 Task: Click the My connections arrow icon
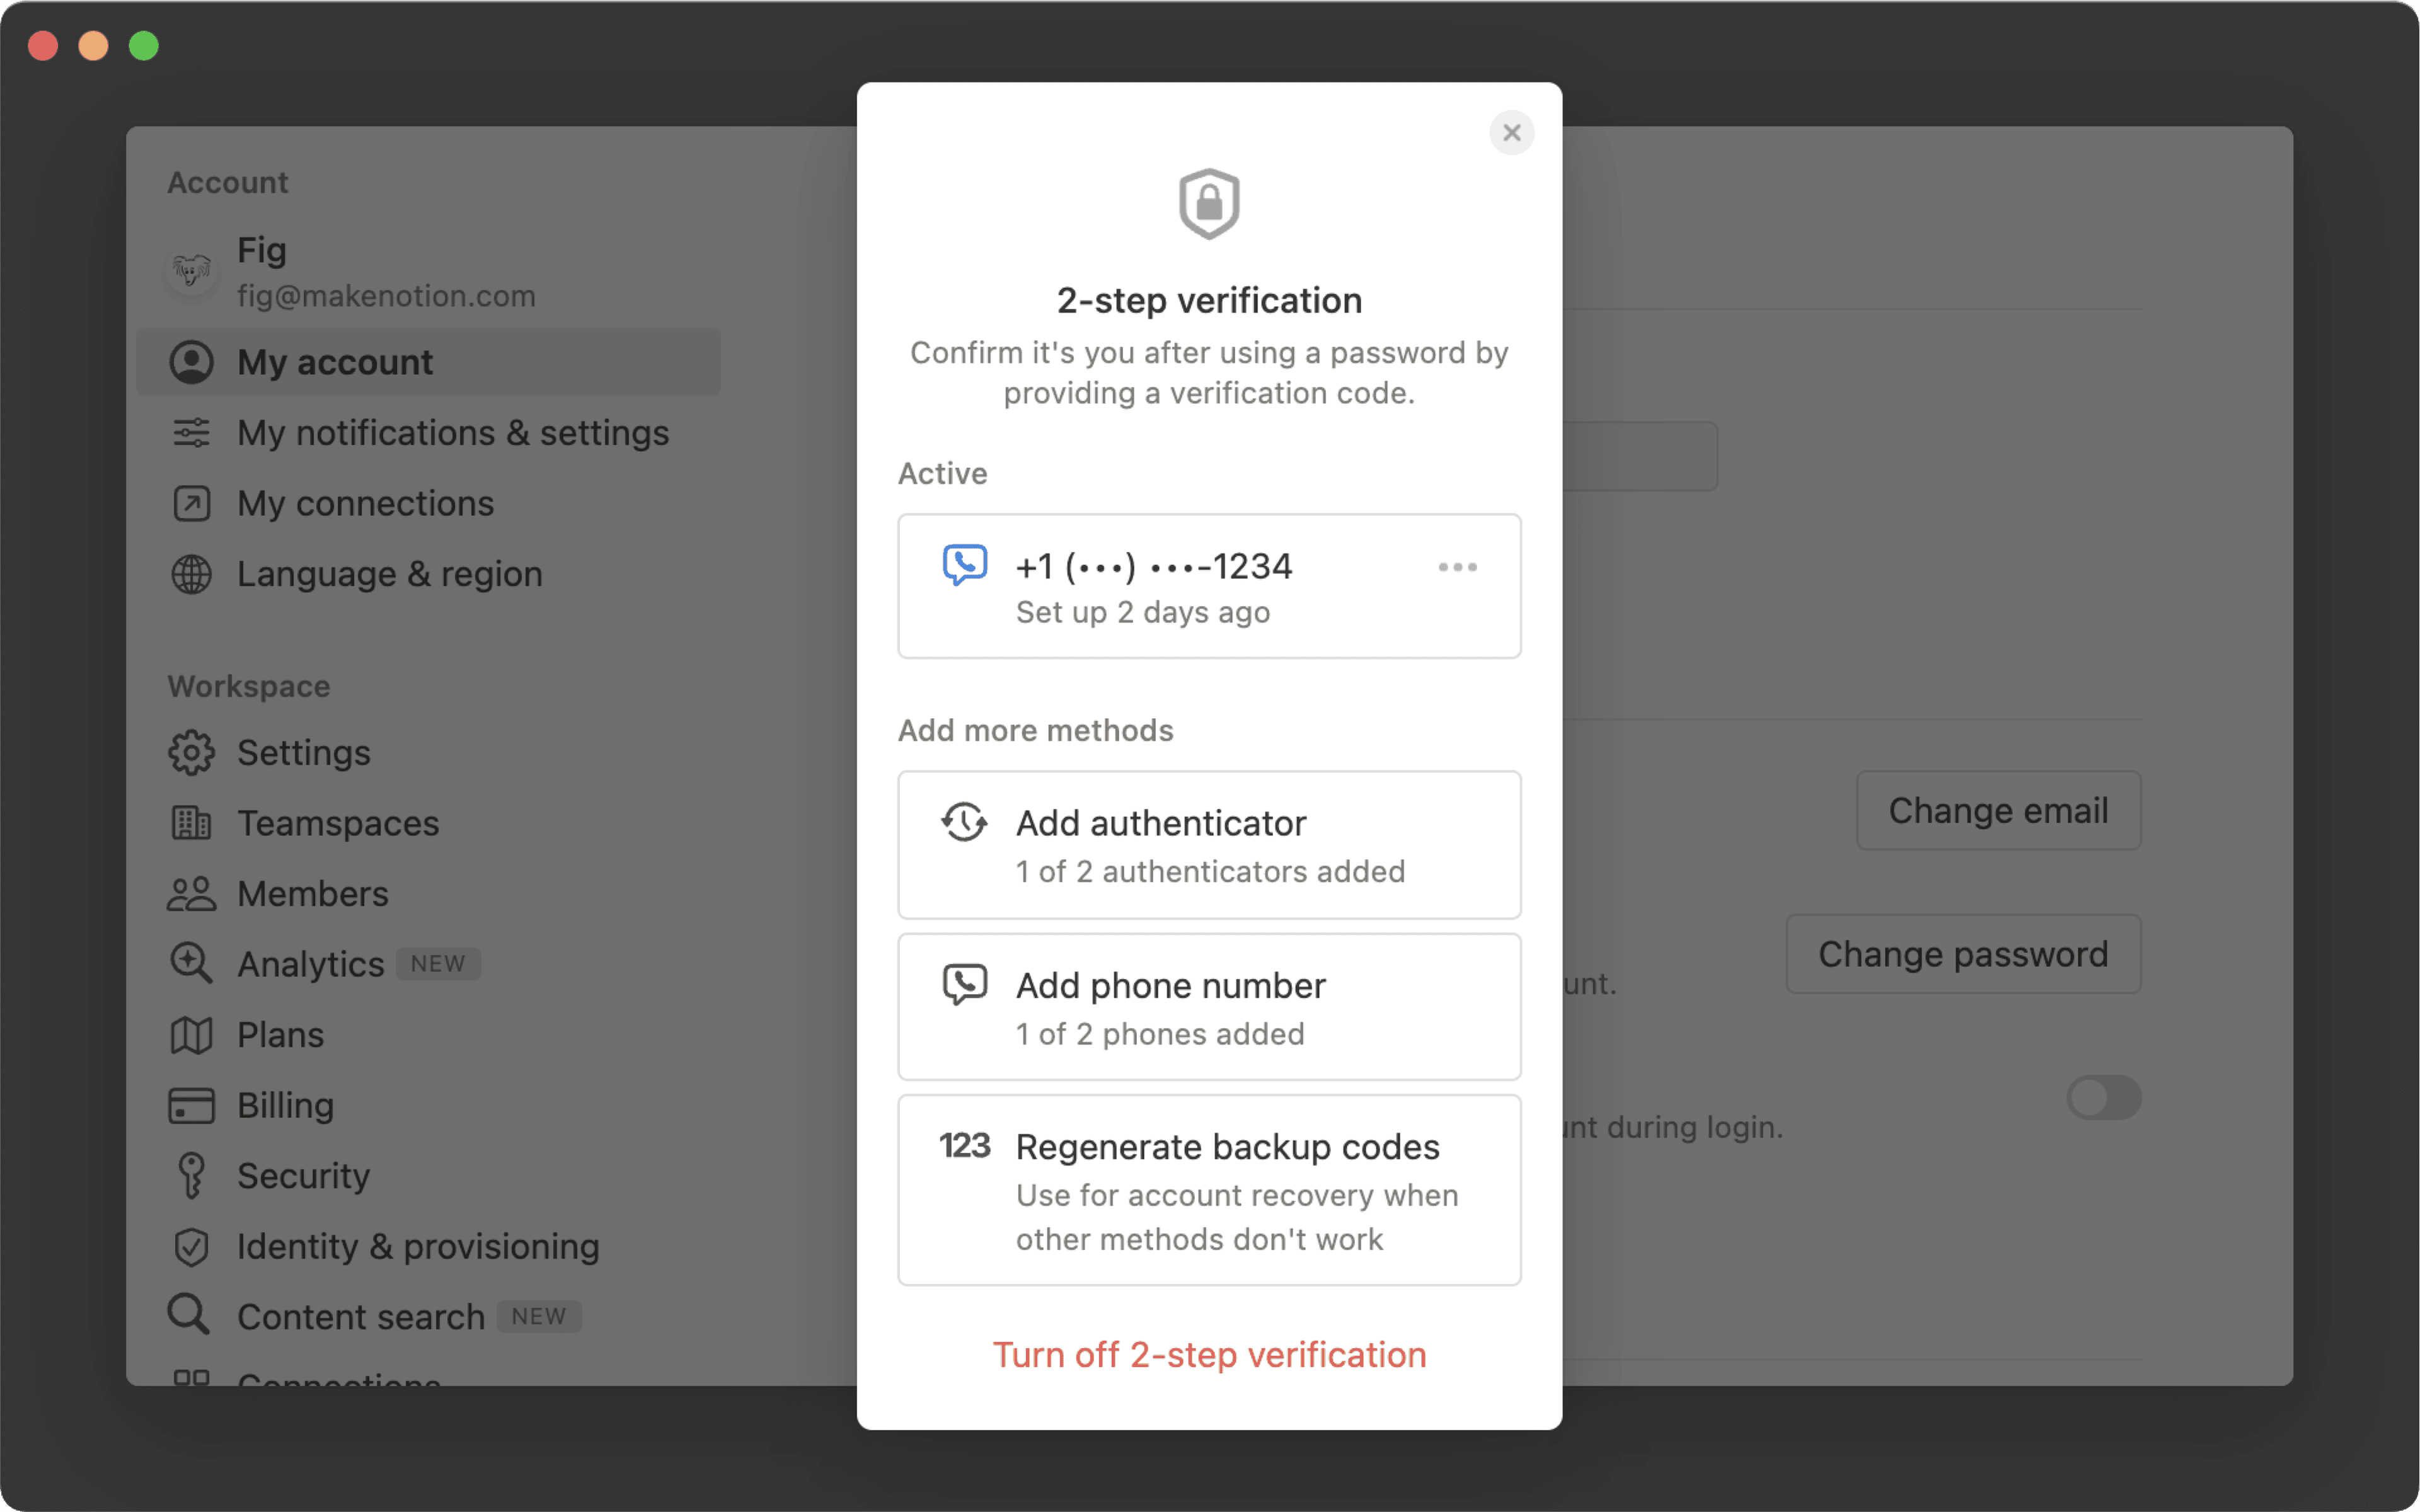[x=191, y=503]
